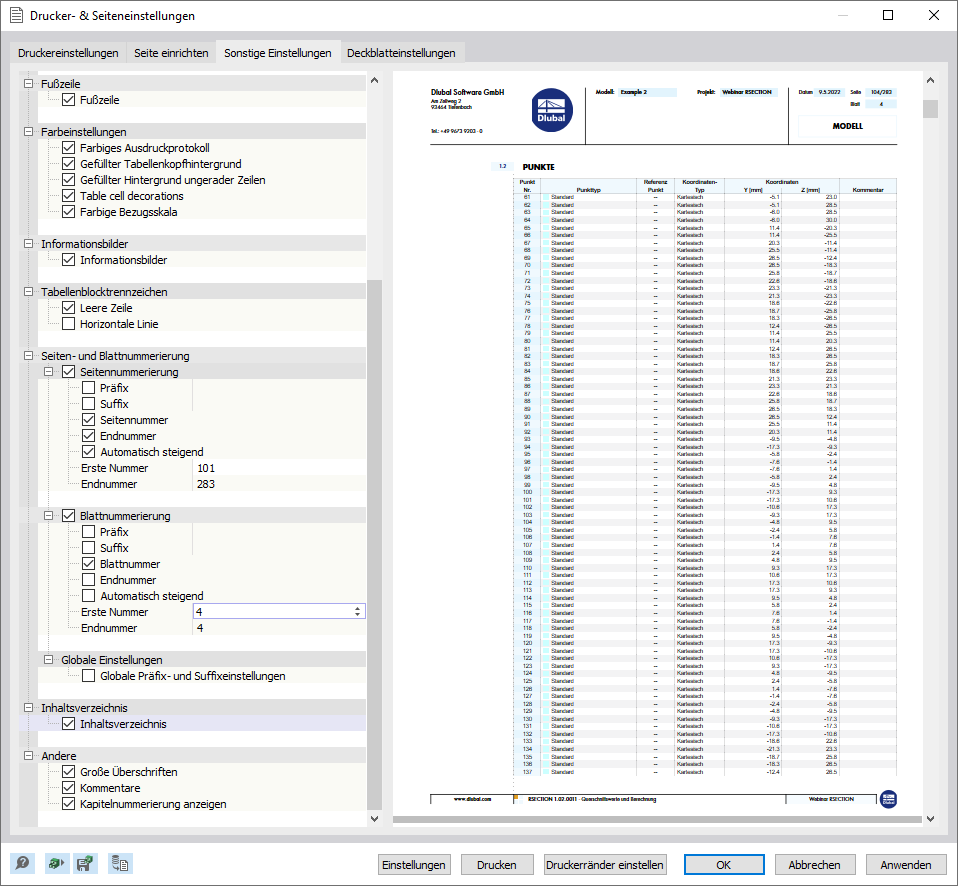
Task: Uncheck the Blattnummer checkbox
Action: [89, 563]
